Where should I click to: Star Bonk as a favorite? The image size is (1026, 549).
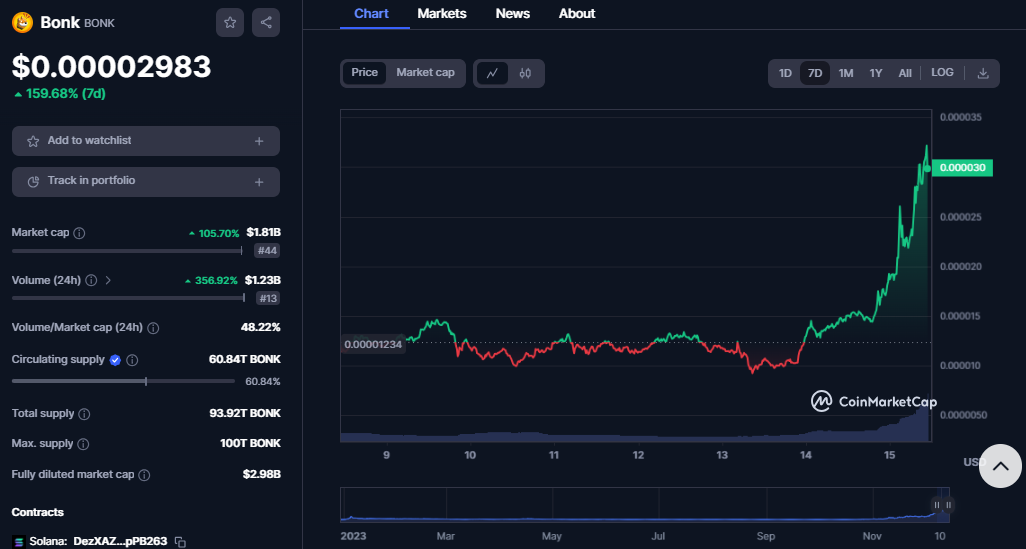tap(230, 22)
